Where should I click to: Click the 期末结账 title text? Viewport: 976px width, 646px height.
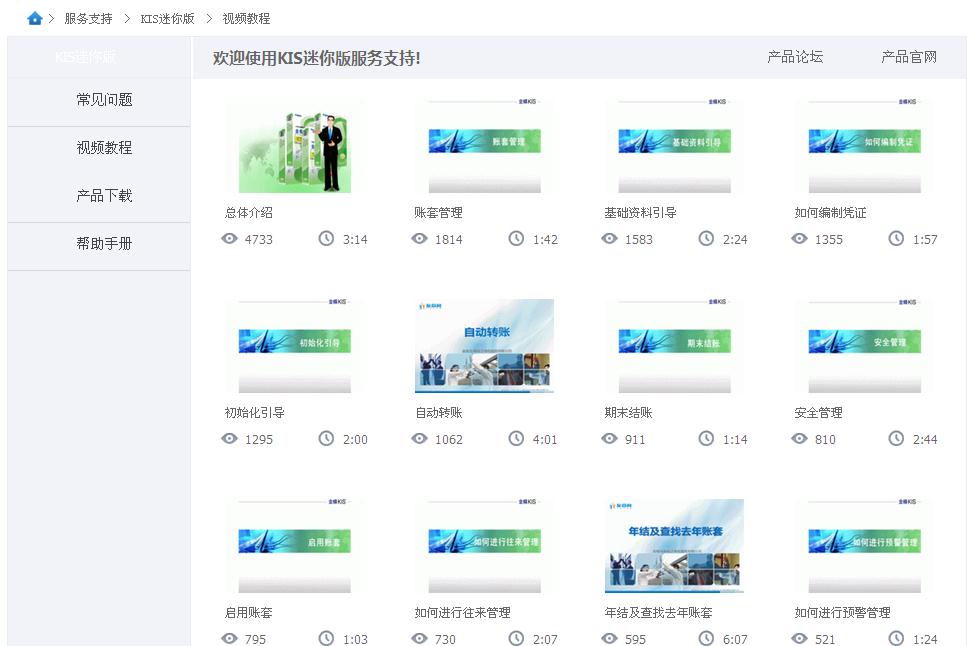pos(629,413)
